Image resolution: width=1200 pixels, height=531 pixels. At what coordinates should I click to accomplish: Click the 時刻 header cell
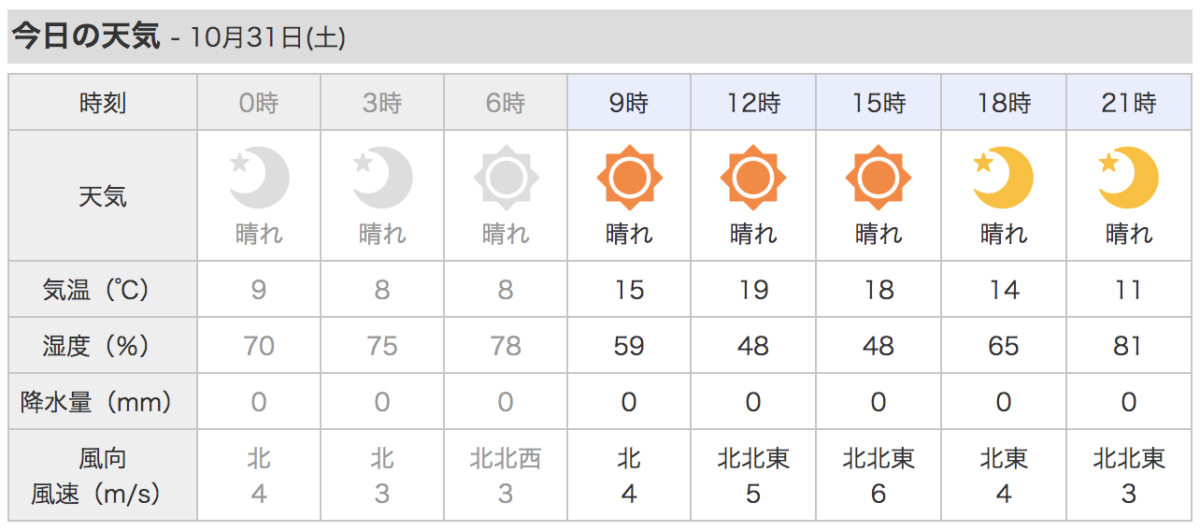[x=103, y=102]
